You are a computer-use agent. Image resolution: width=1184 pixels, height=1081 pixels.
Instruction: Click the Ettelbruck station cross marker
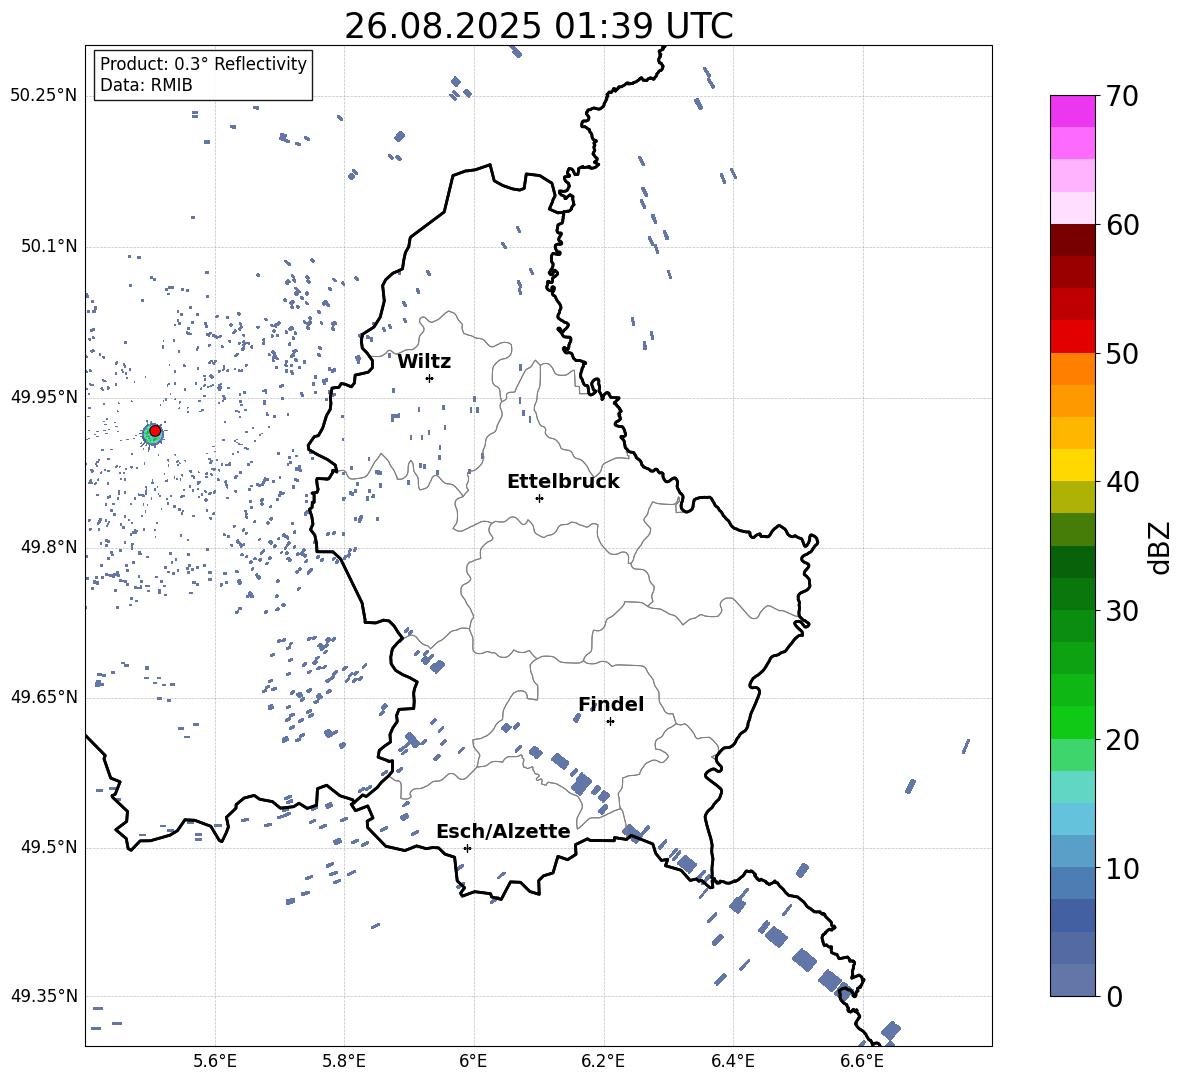tap(539, 498)
